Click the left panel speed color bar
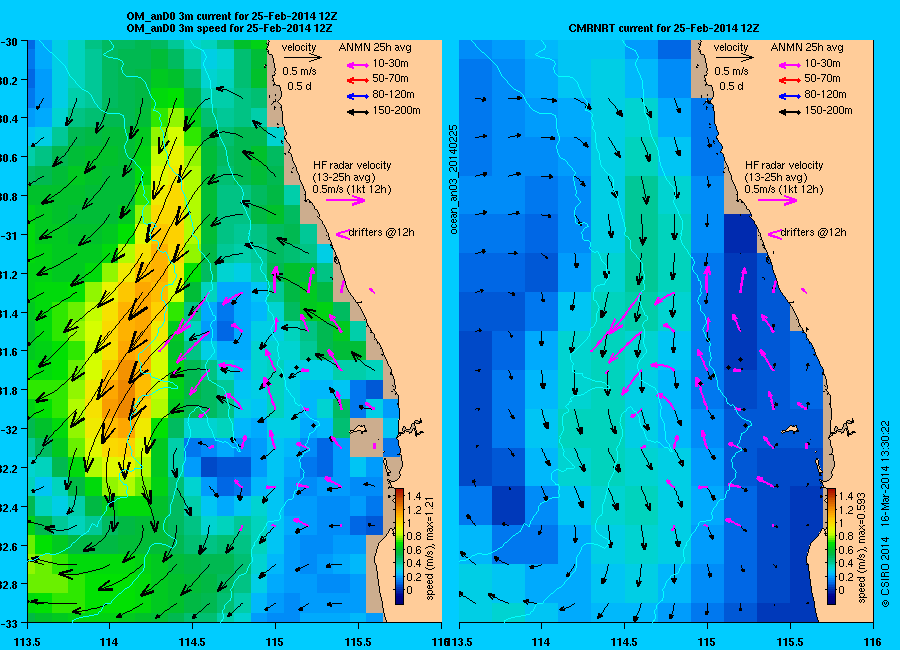 coord(399,547)
